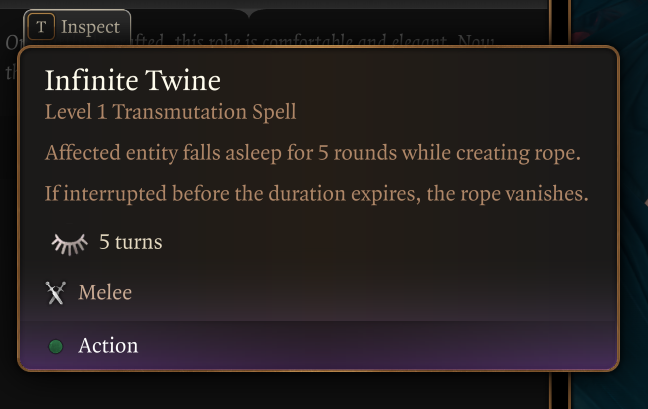This screenshot has width=648, height=409.
Task: Click the word 'rope.' ending the first description line
Action: click(557, 155)
